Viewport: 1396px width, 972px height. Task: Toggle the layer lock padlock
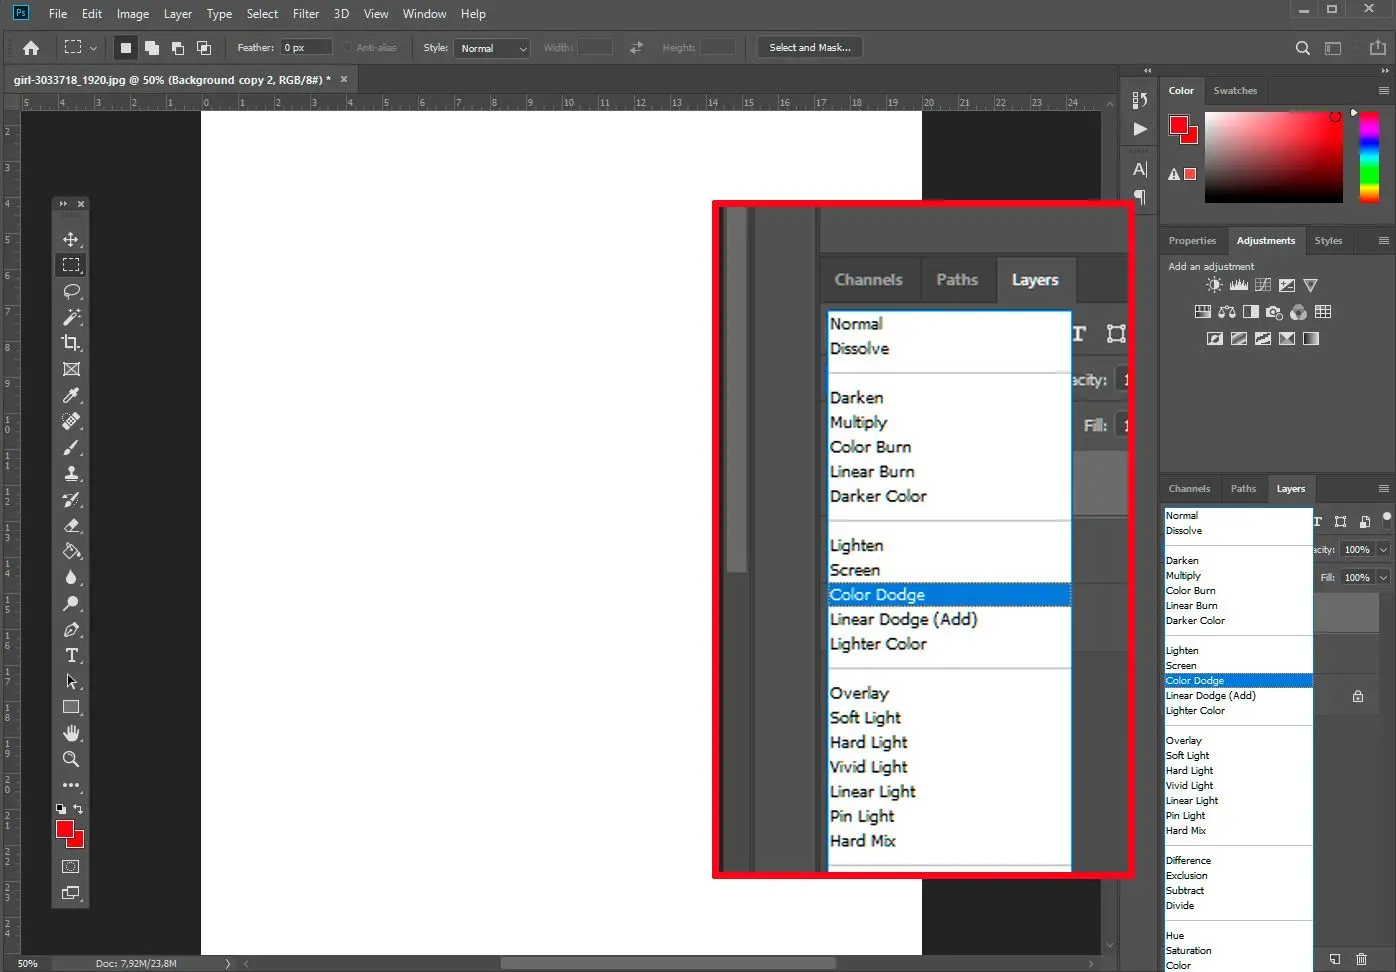(x=1357, y=695)
